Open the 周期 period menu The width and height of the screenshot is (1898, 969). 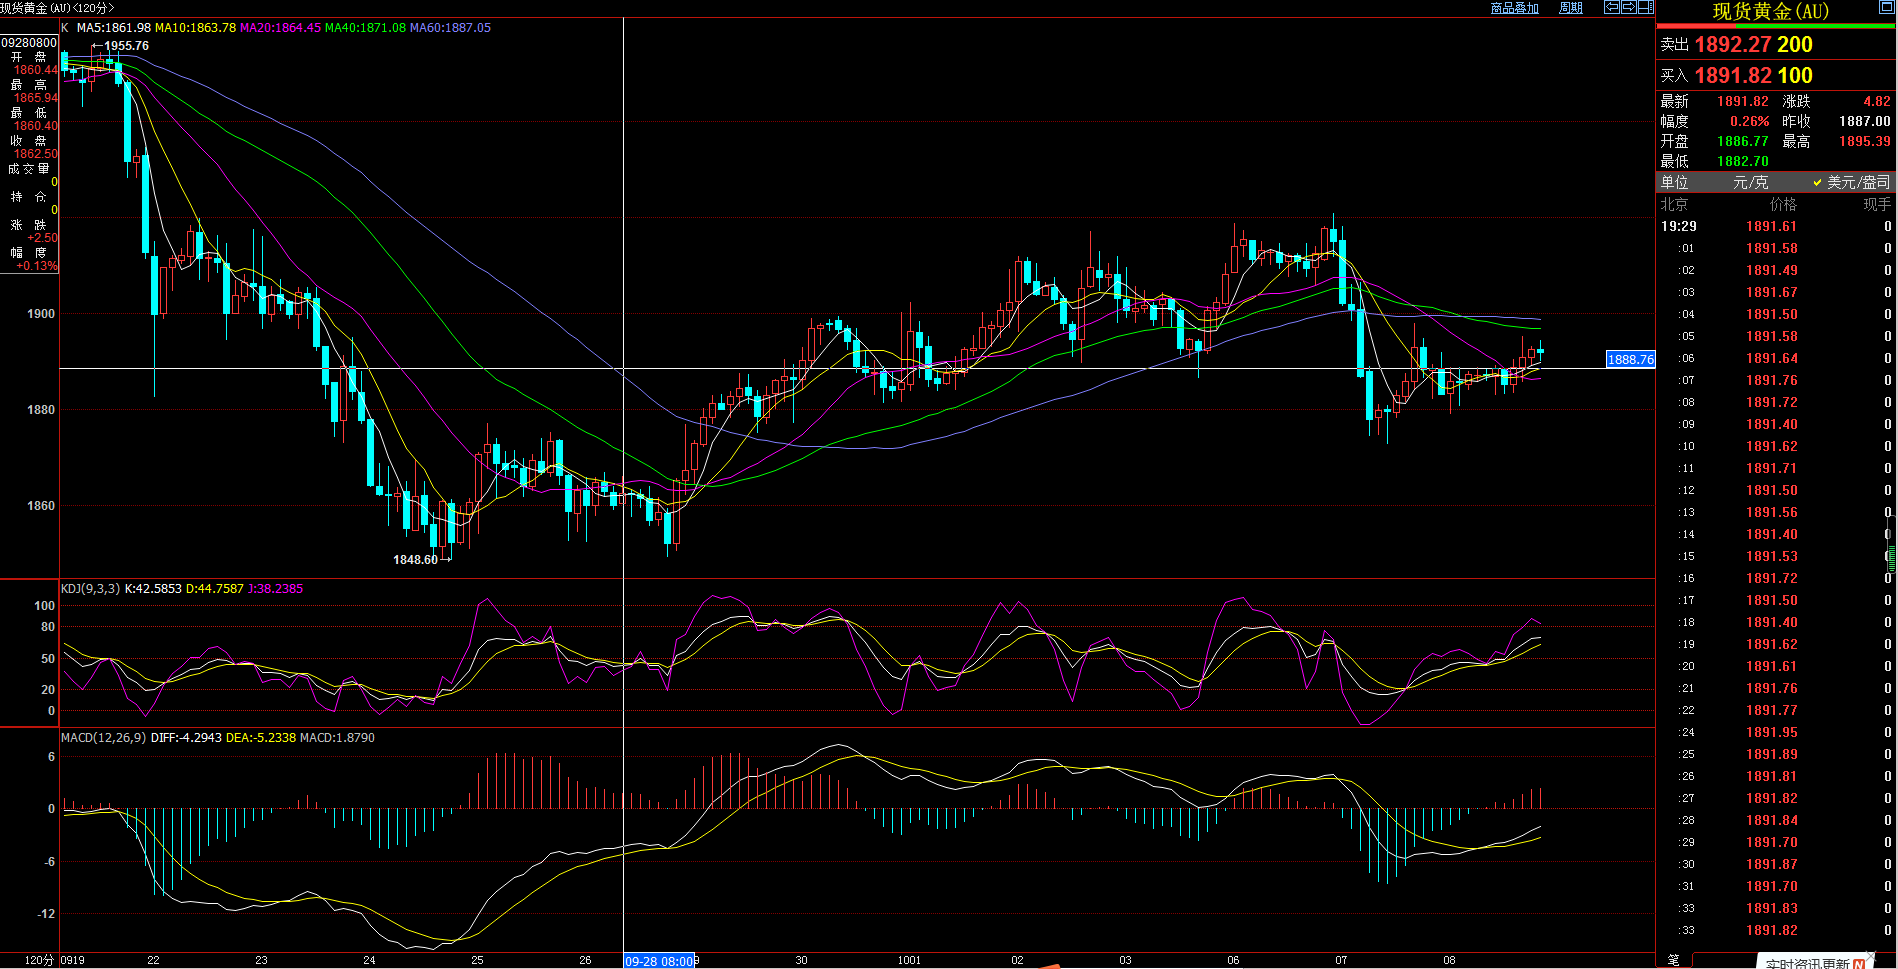[1571, 8]
